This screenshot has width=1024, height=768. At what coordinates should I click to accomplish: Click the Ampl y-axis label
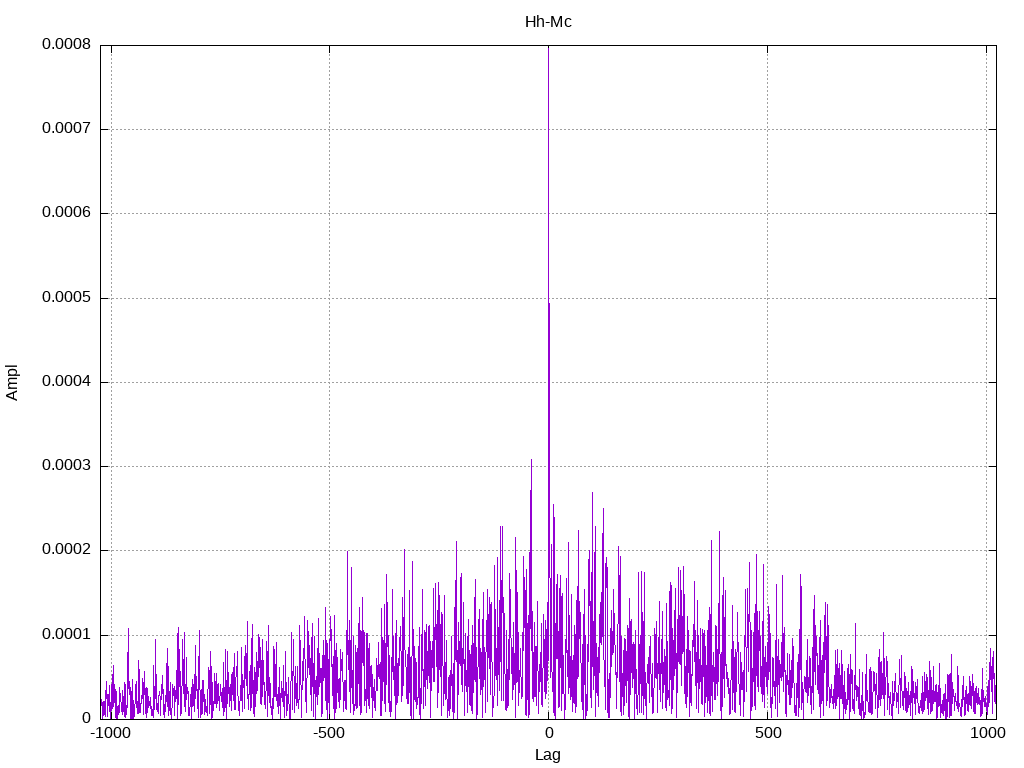12,382
